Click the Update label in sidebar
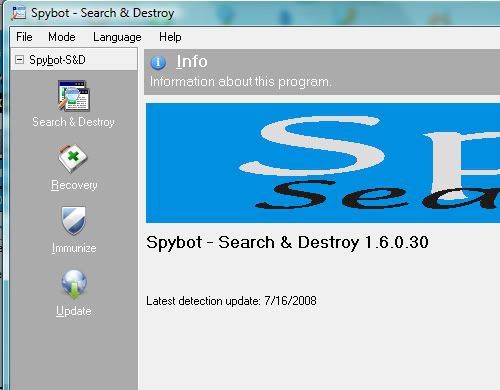Screen dimensions: 500x390 click(74, 311)
